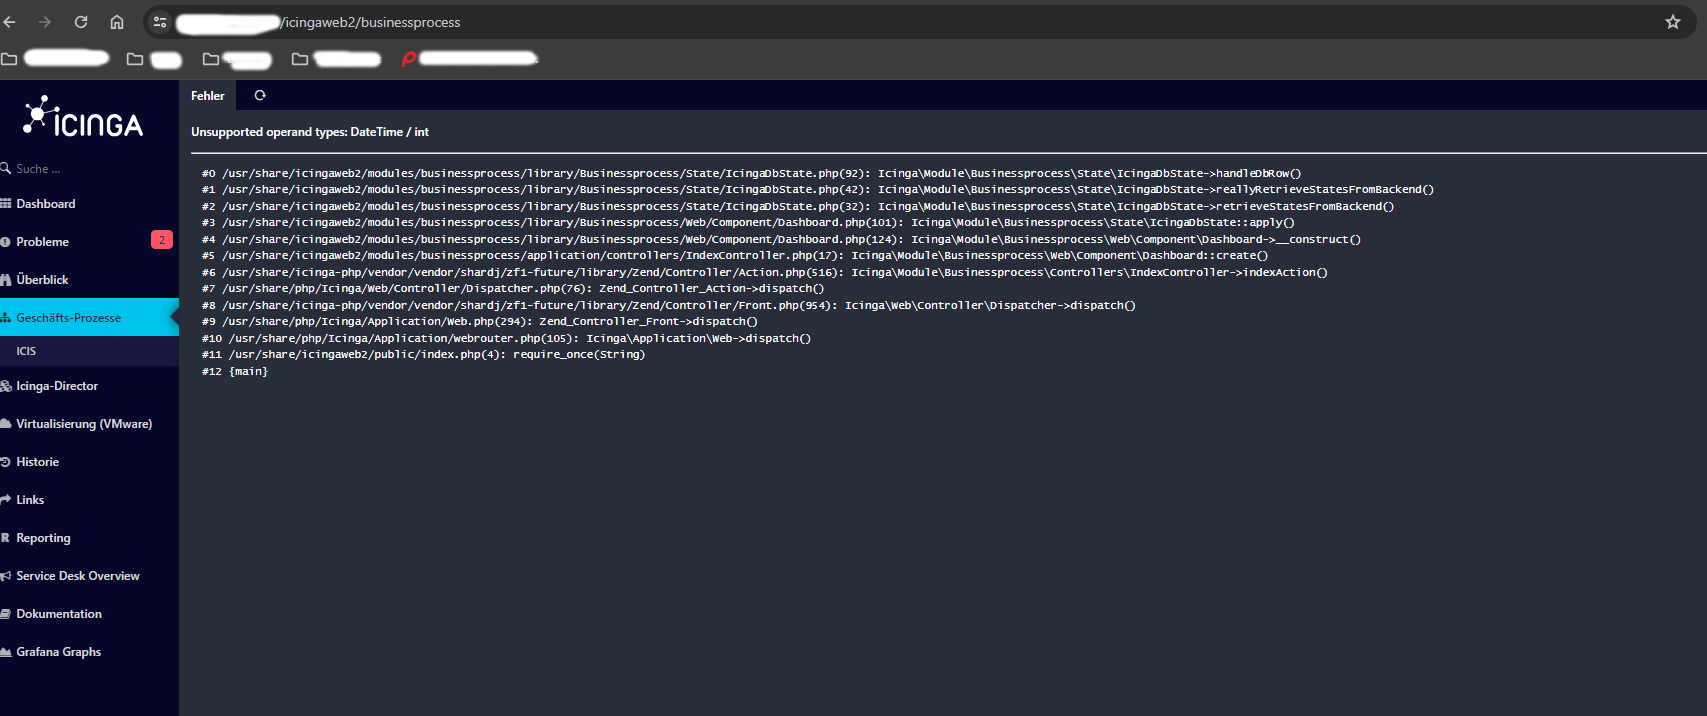
Task: Click stack trace line #12 {main}
Action: tap(235, 371)
